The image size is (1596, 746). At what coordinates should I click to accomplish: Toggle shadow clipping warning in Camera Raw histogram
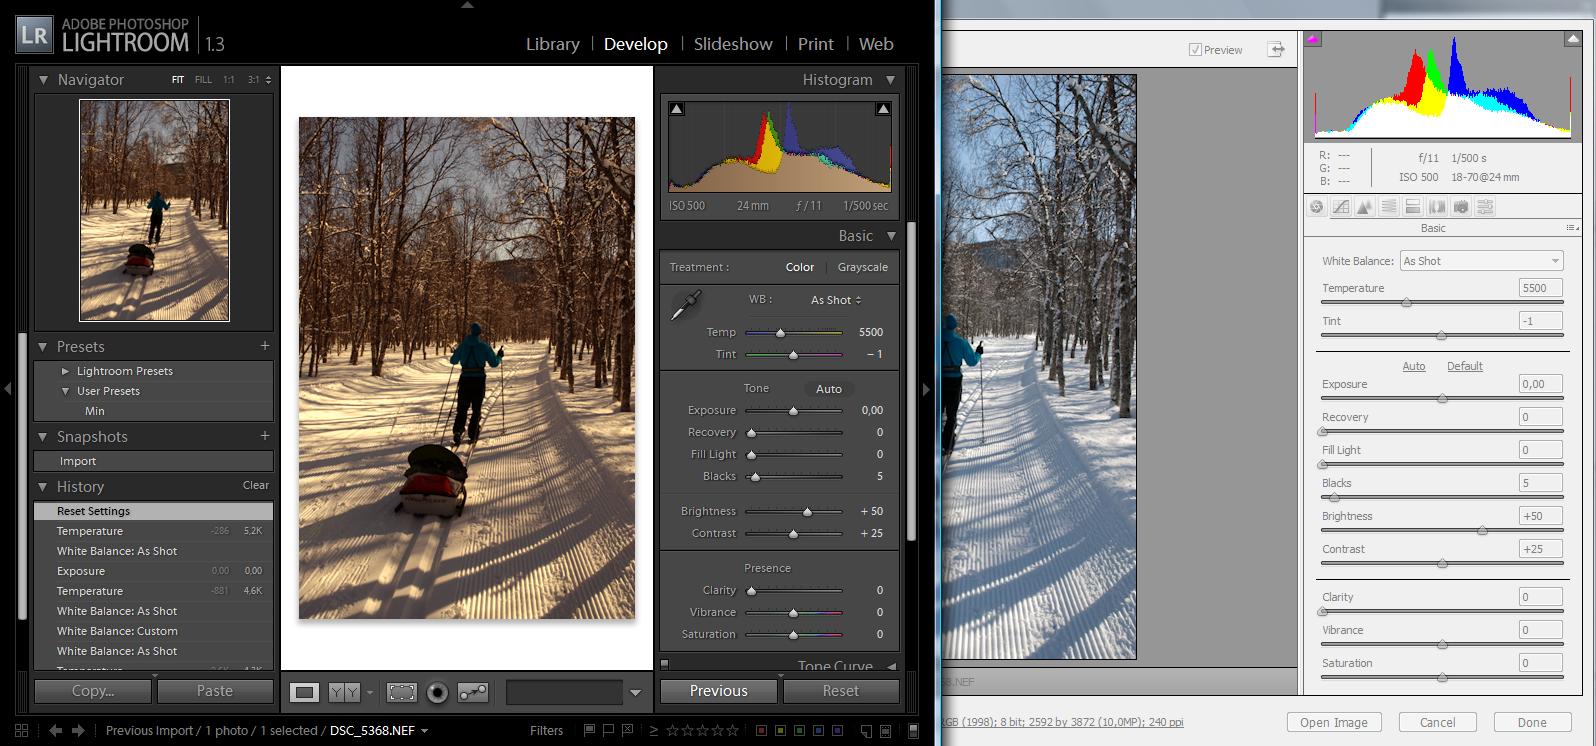click(1313, 39)
